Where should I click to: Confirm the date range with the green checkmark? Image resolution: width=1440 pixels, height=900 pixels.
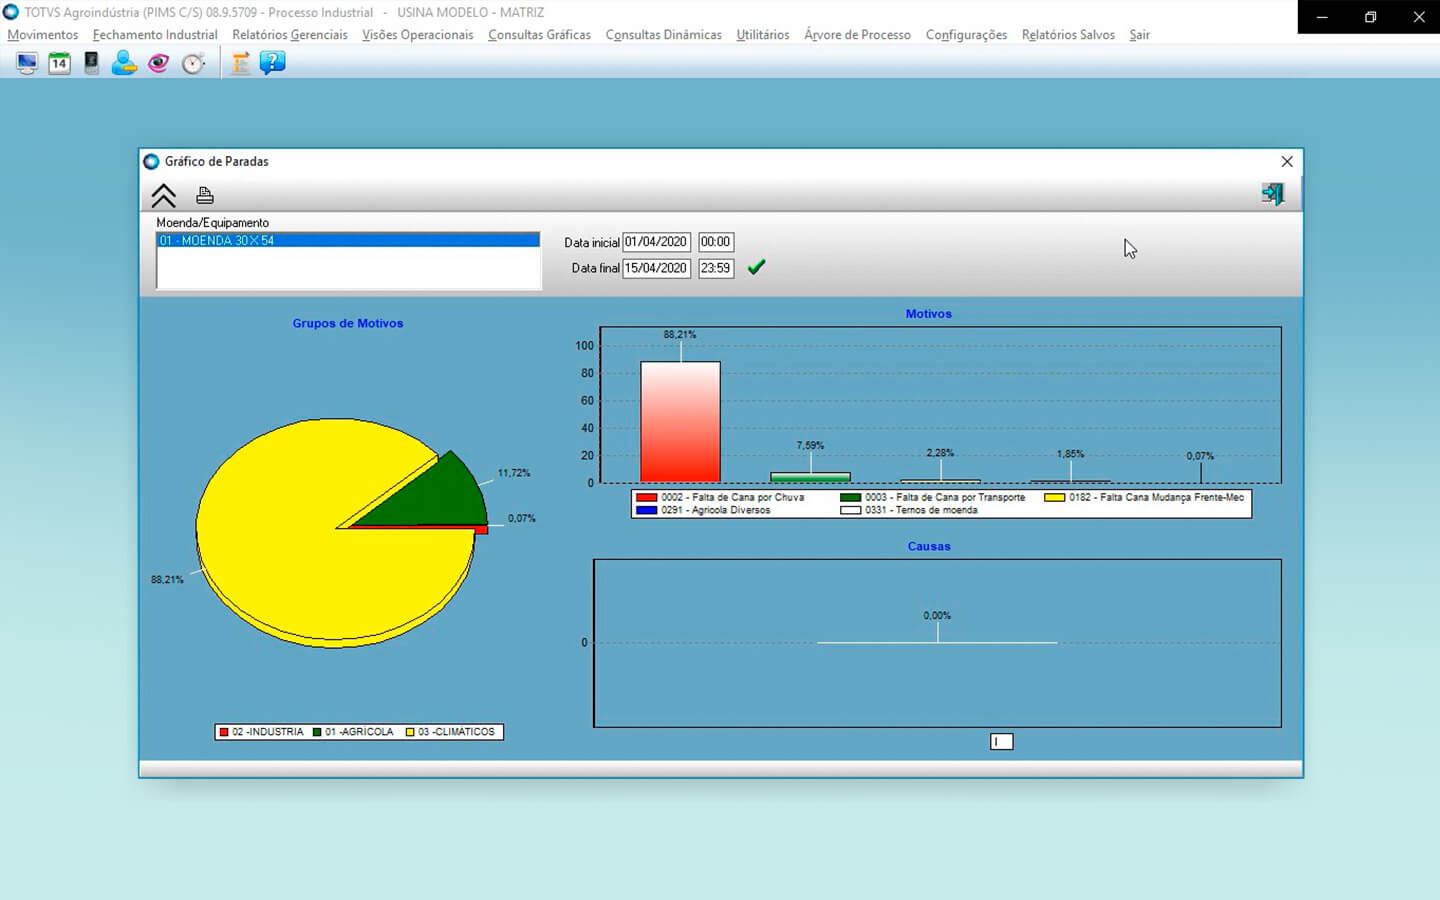click(x=756, y=267)
